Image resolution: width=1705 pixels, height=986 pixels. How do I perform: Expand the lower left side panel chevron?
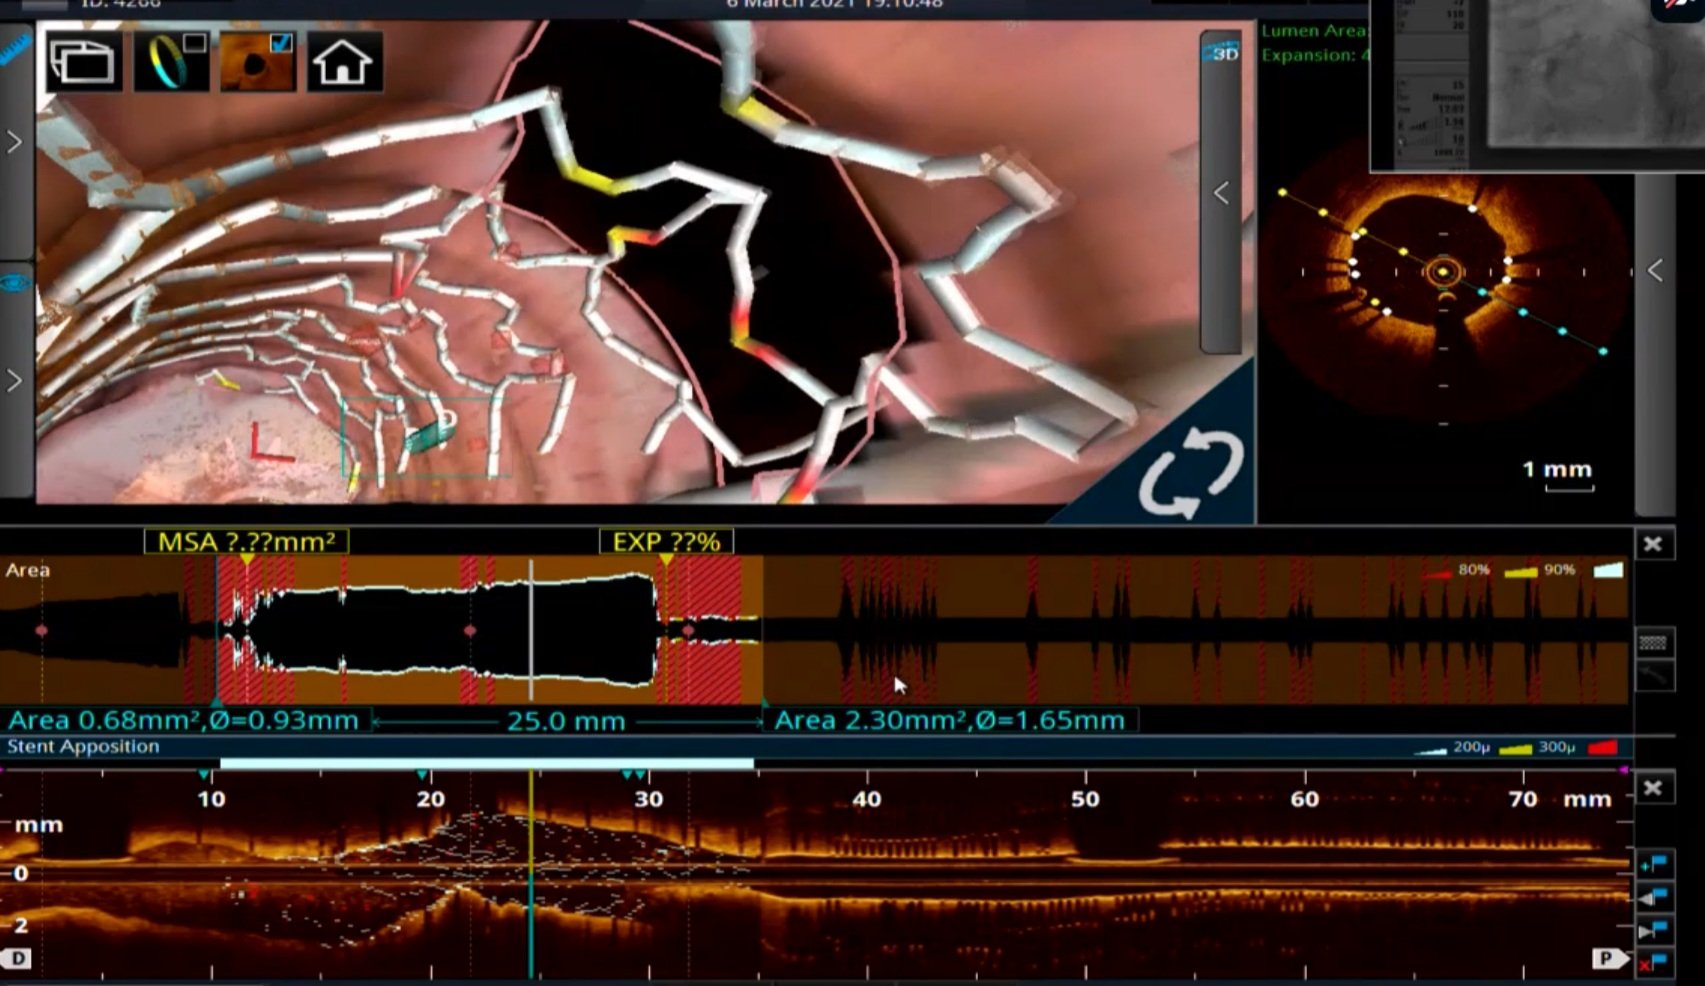click(14, 380)
